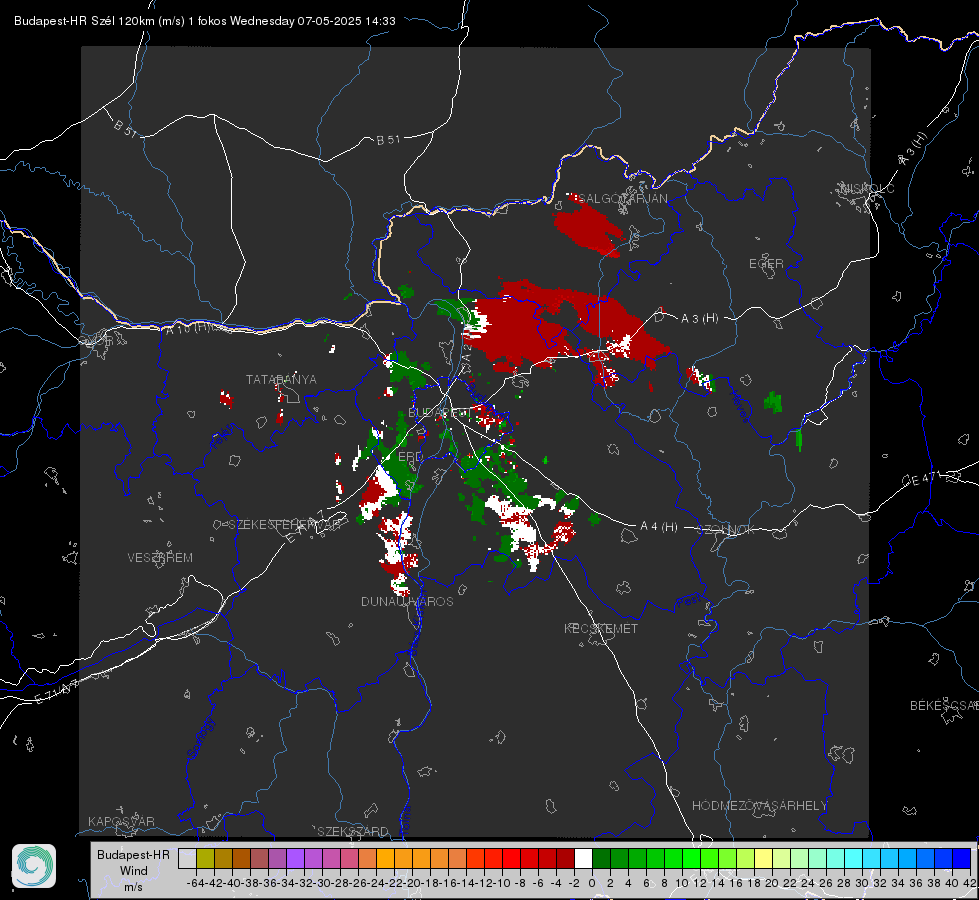Click the HODMEZOVASARHELY city label
The height and width of the screenshot is (900, 979).
(760, 806)
